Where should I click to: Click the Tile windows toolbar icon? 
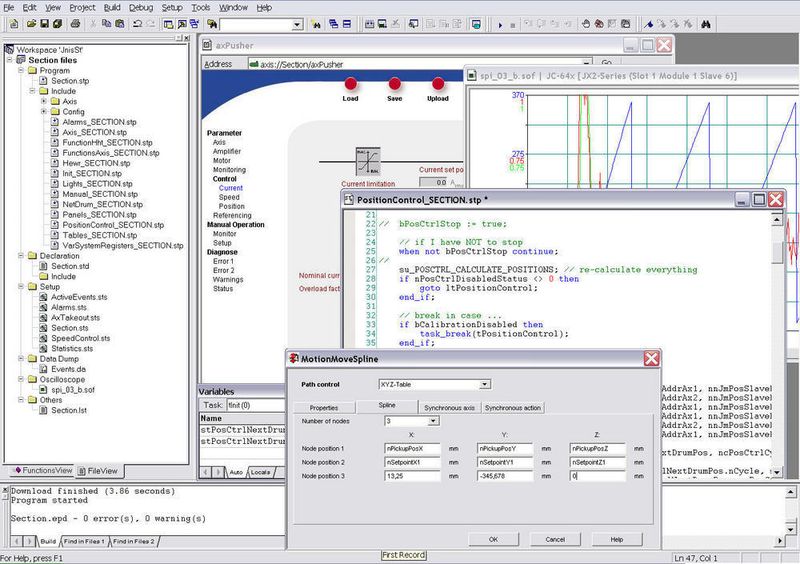click(347, 24)
